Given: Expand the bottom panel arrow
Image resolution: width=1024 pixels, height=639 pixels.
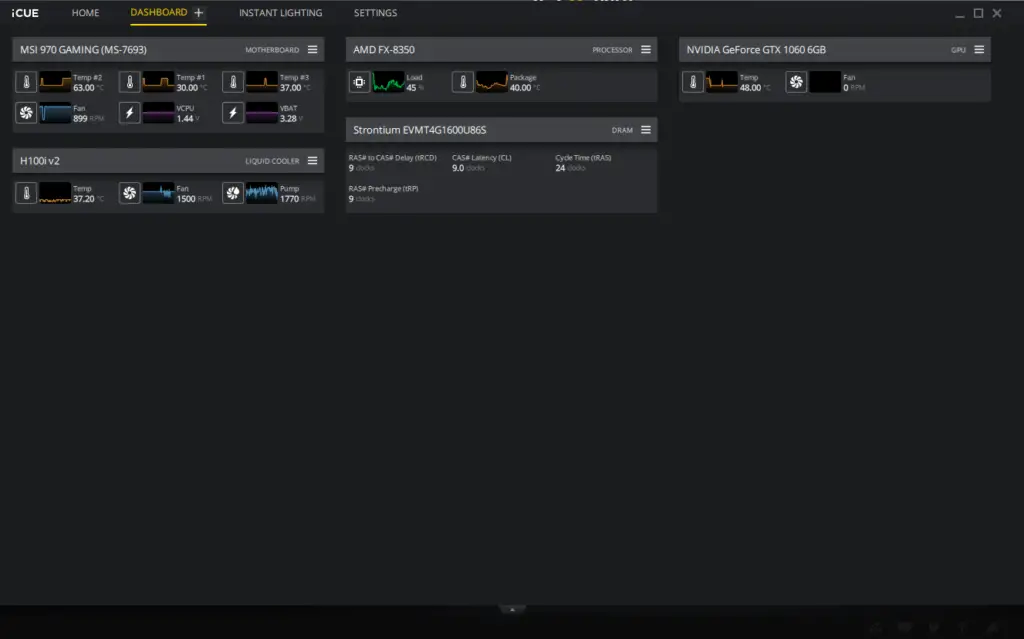Looking at the screenshot, I should [x=512, y=610].
